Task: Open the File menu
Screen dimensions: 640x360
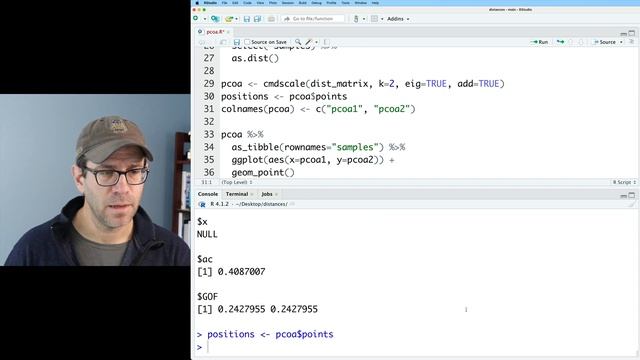Action: coord(224,3)
